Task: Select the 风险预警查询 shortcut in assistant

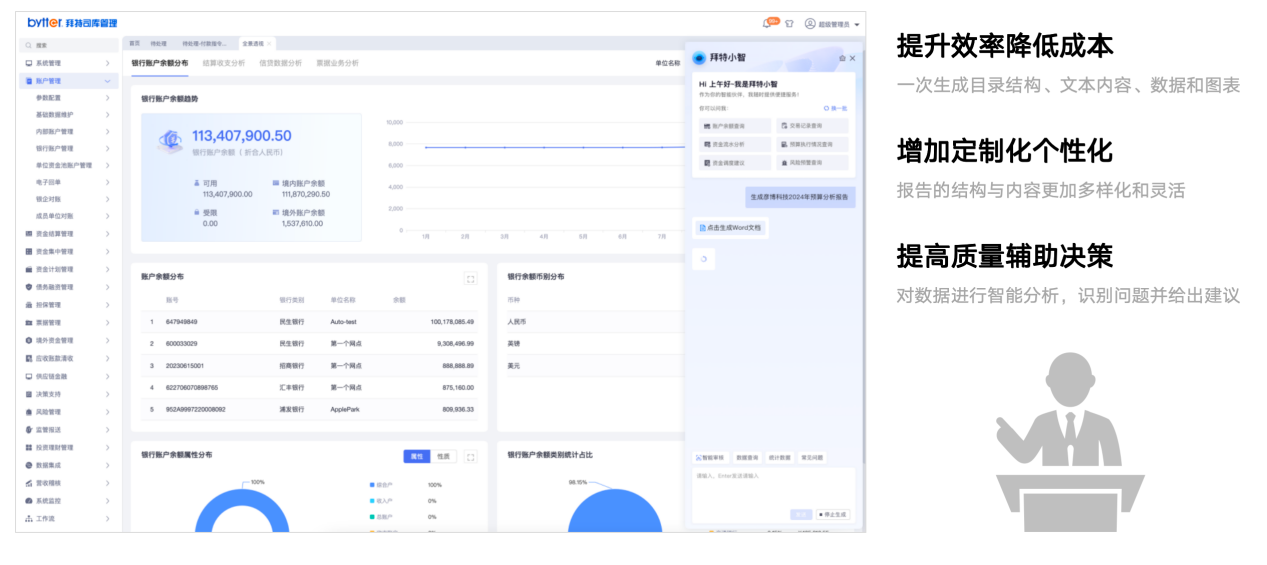Action: tap(811, 162)
